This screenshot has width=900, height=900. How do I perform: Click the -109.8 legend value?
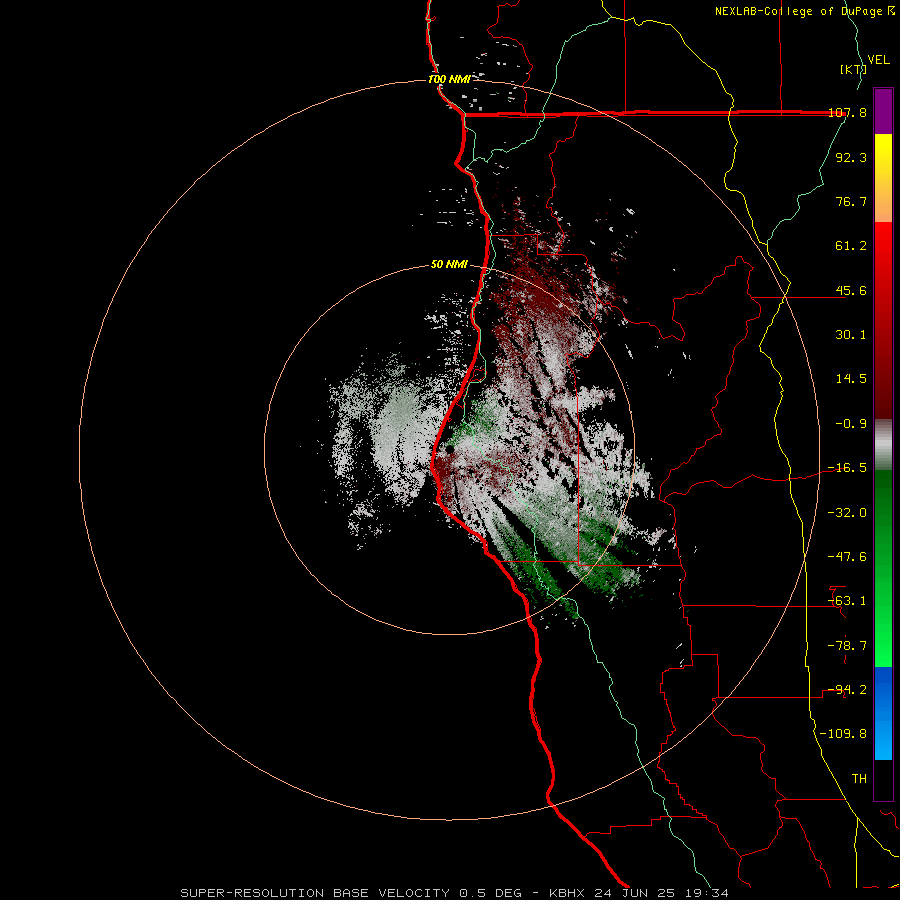[843, 734]
